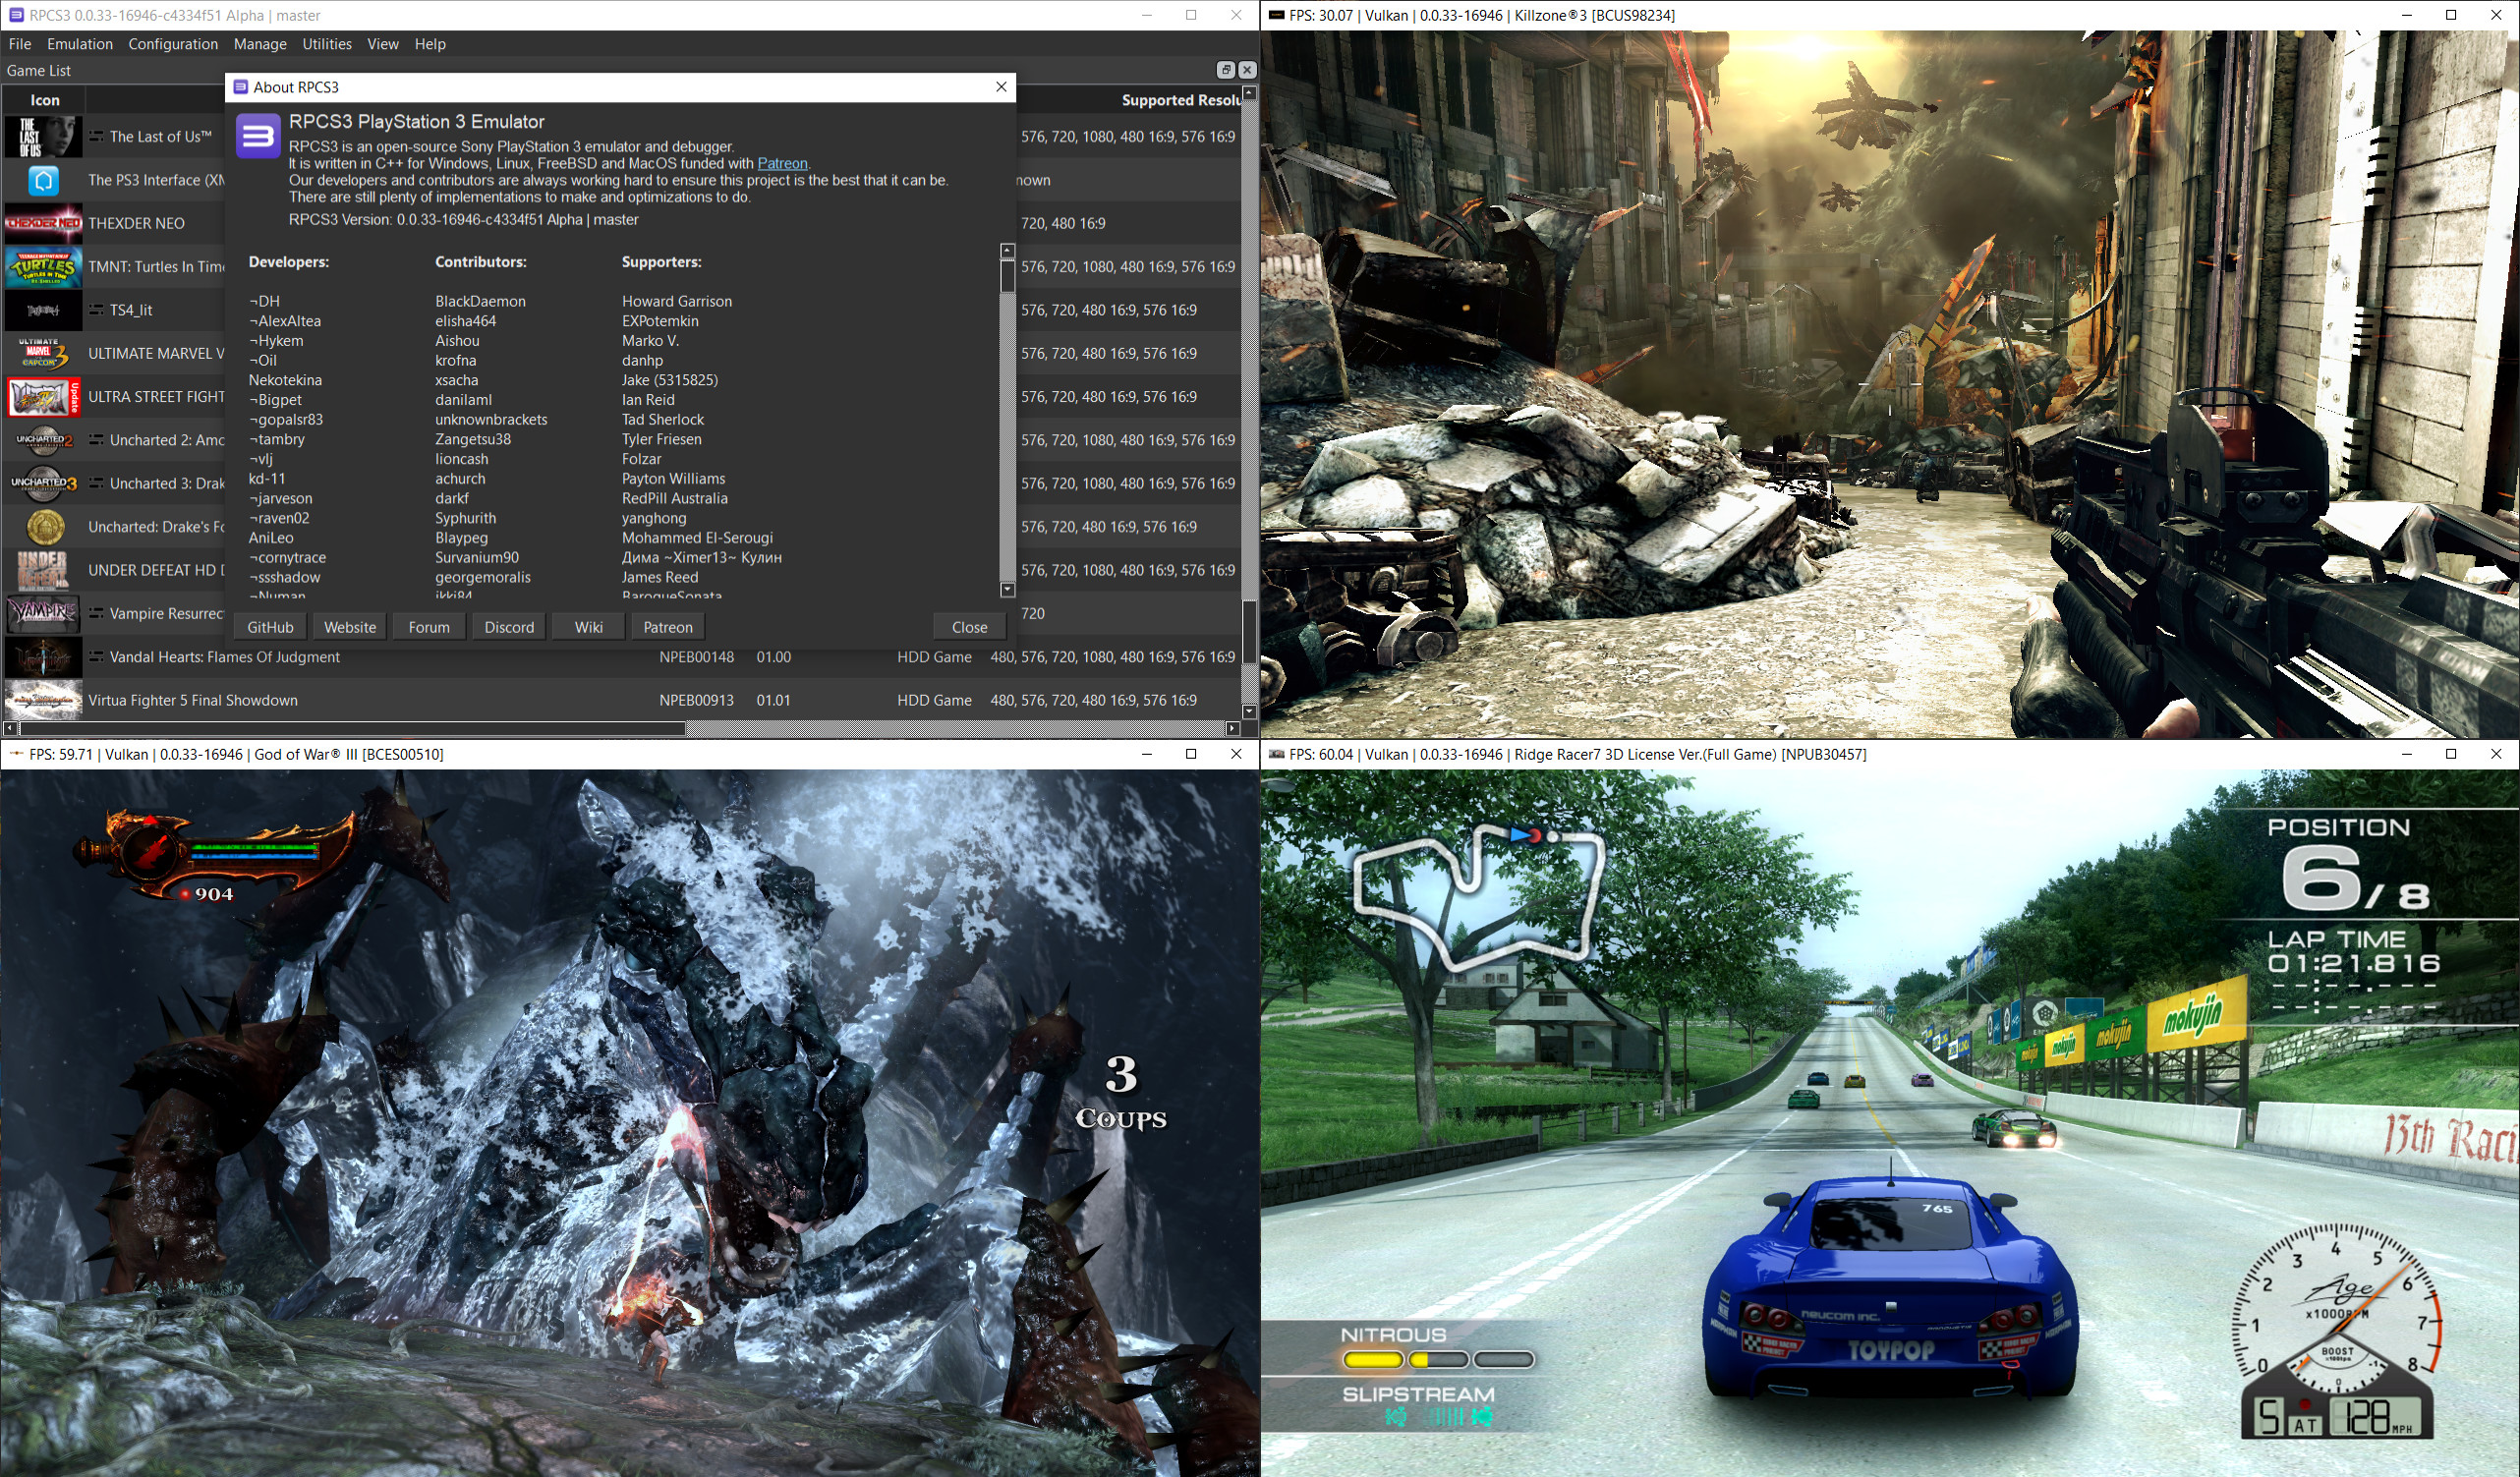Close the Game List panel
The width and height of the screenshot is (2520, 1477).
click(x=1247, y=70)
